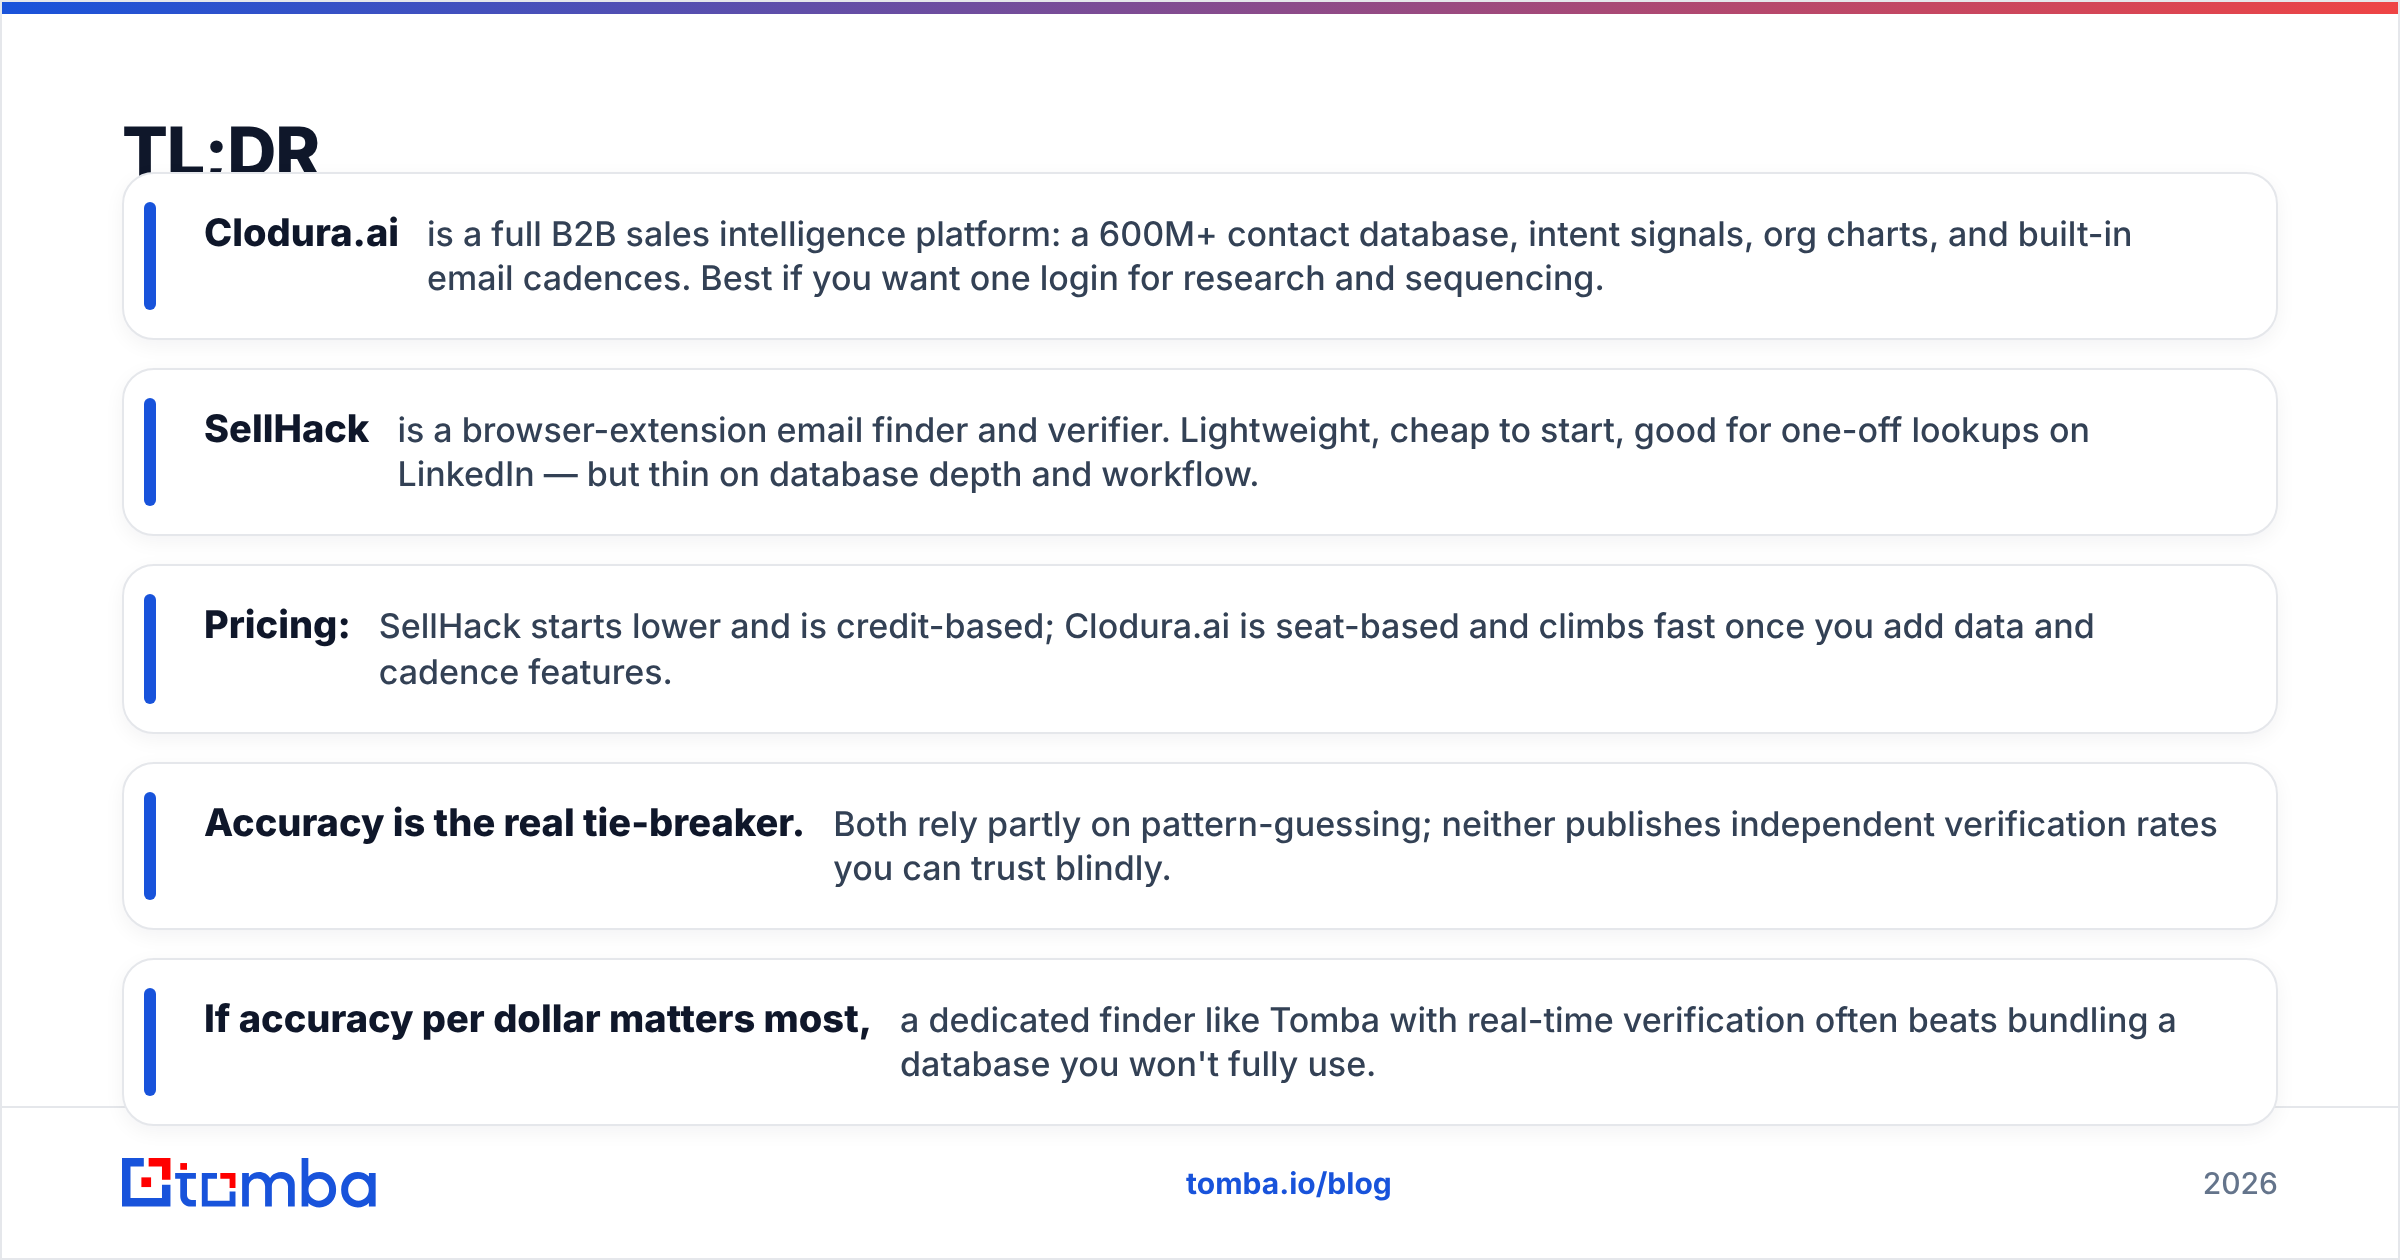Click 'Accuracy is the real tie-breaker.' heading
Viewport: 2400px width, 1260px height.
pyautogui.click(x=504, y=823)
